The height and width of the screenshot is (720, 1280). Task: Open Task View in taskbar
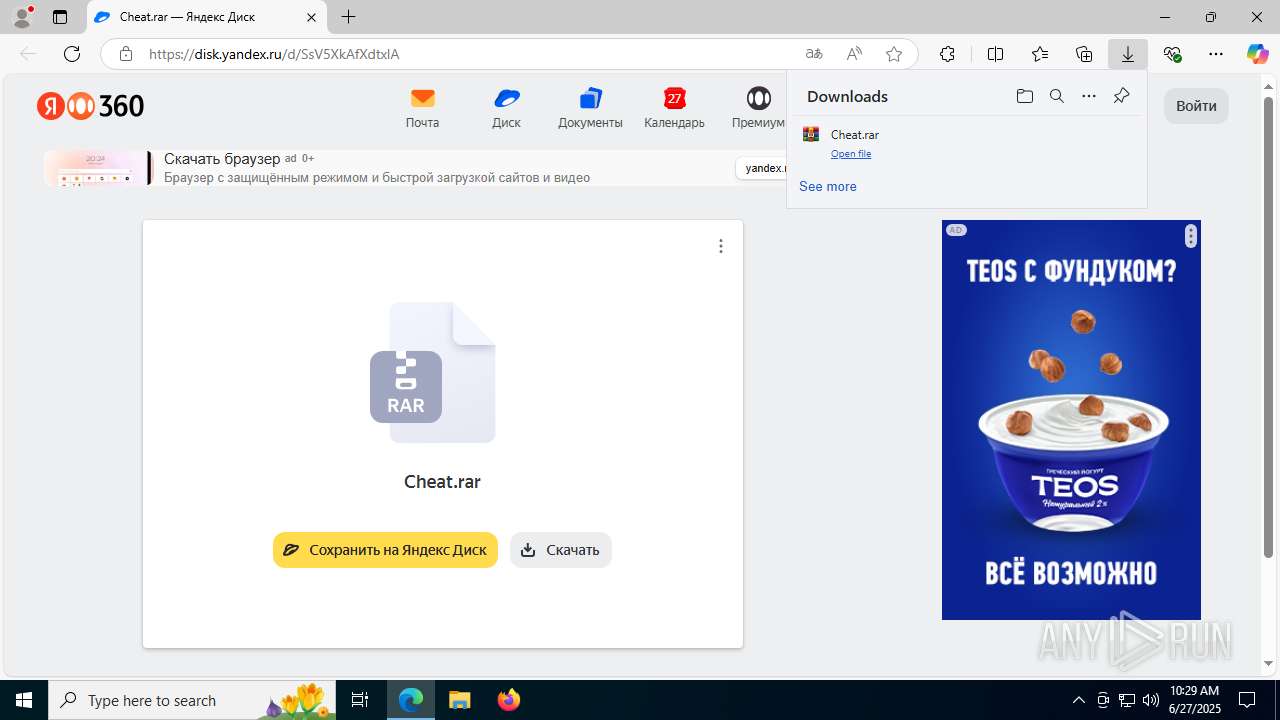tap(360, 700)
